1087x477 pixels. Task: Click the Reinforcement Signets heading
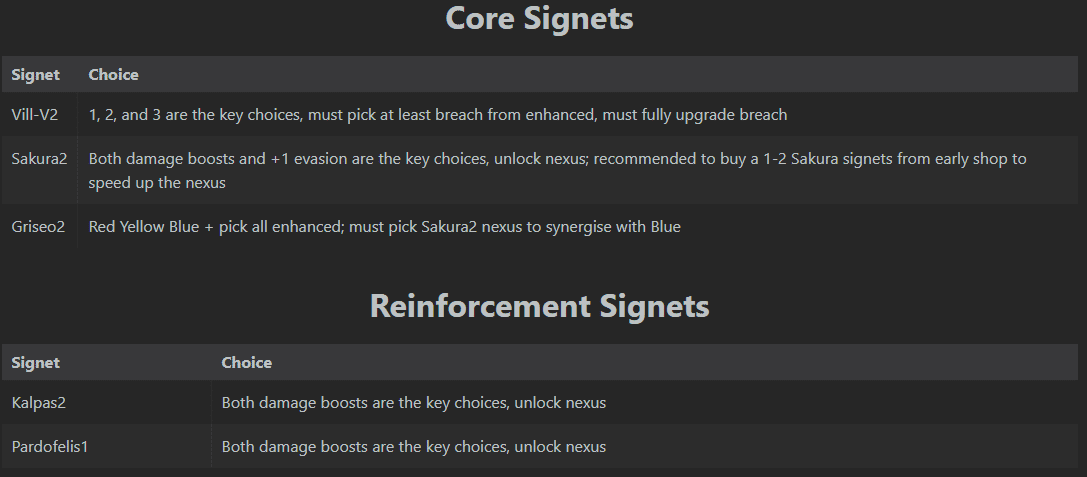[x=539, y=306]
